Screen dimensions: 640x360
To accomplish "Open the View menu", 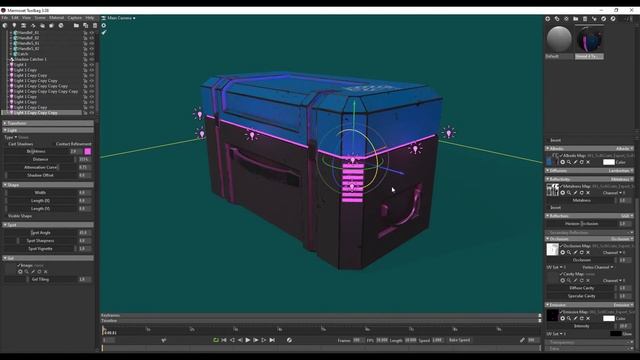I will coord(27,18).
